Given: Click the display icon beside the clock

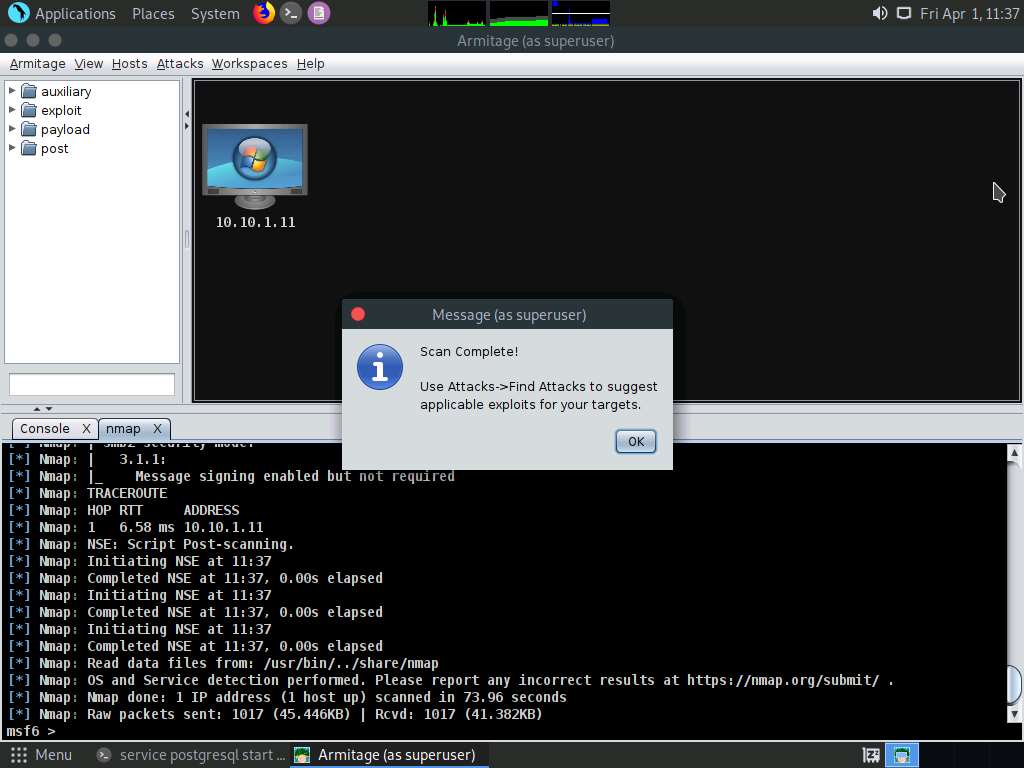Looking at the screenshot, I should pyautogui.click(x=904, y=13).
